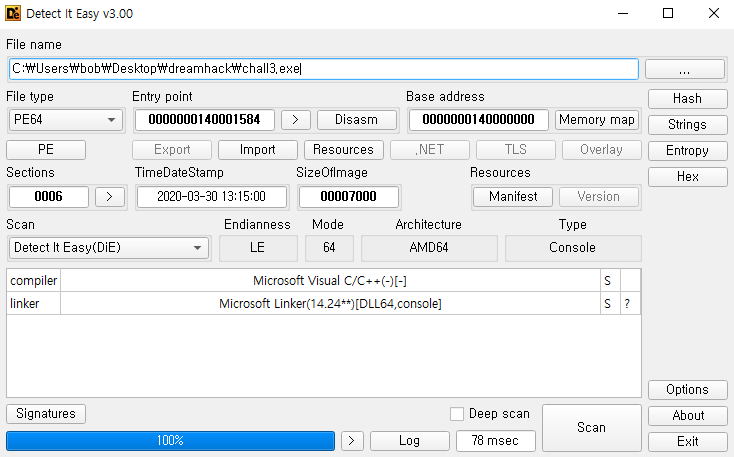Click the S button in linker row
The height and width of the screenshot is (457, 734).
[x=610, y=304]
